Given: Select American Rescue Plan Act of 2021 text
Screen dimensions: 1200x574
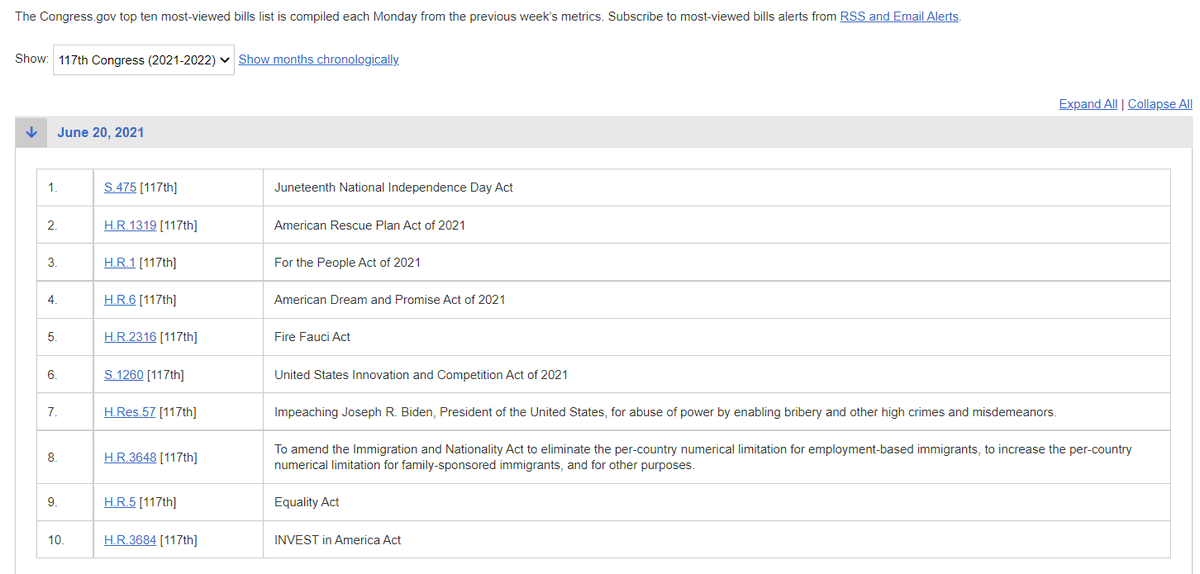Looking at the screenshot, I should tap(370, 226).
